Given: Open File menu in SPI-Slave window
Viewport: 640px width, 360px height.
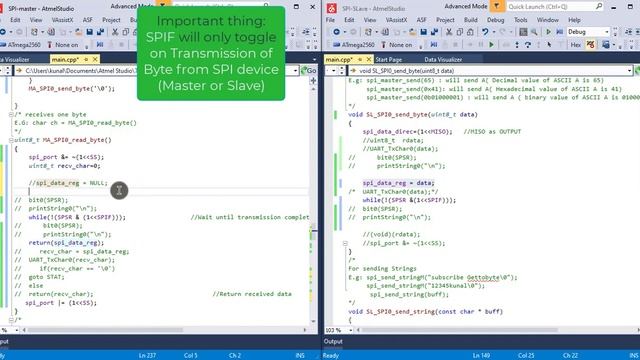Looking at the screenshot, I should (330, 20).
